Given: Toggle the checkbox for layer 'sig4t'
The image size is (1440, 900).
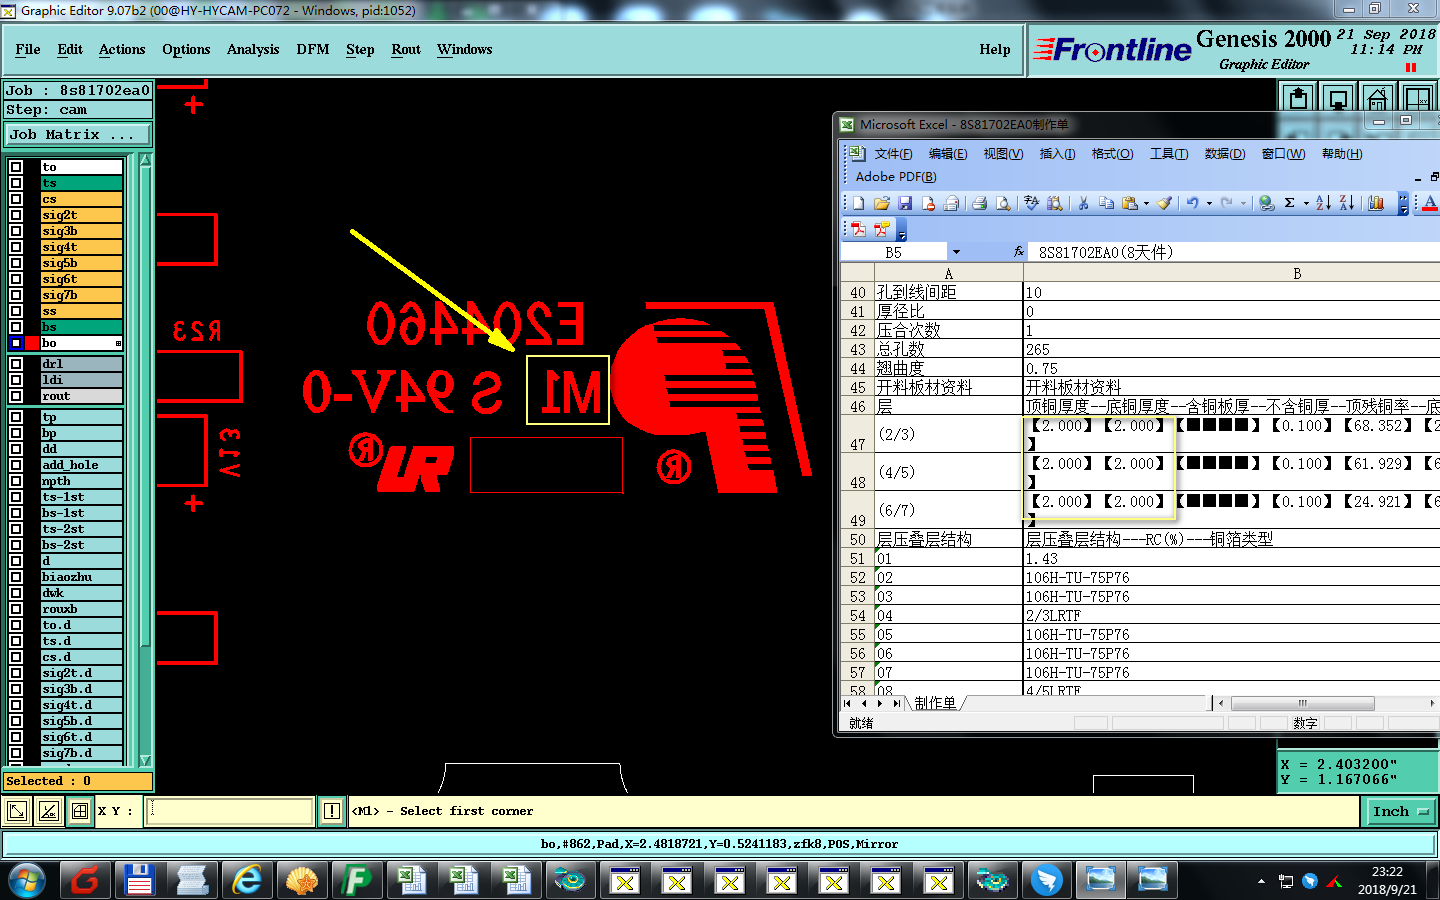Looking at the screenshot, I should (16, 247).
